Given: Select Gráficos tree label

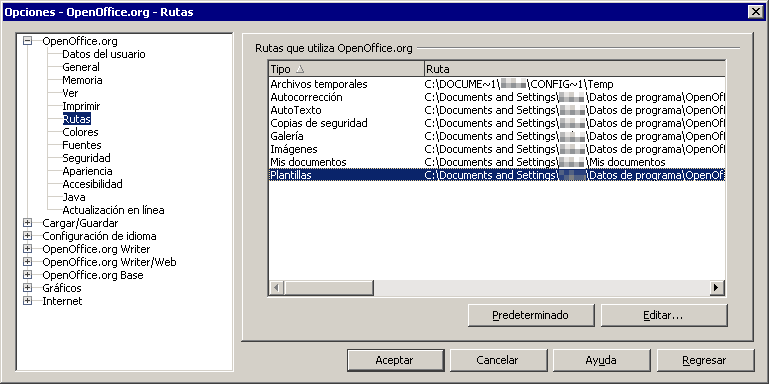Looking at the screenshot, I should pyautogui.click(x=62, y=288).
